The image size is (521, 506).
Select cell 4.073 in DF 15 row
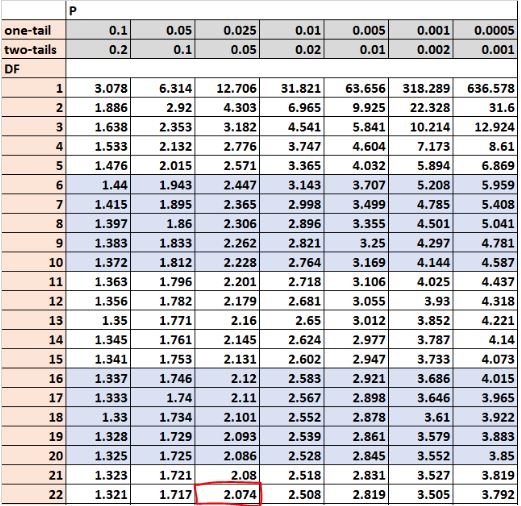[485, 359]
